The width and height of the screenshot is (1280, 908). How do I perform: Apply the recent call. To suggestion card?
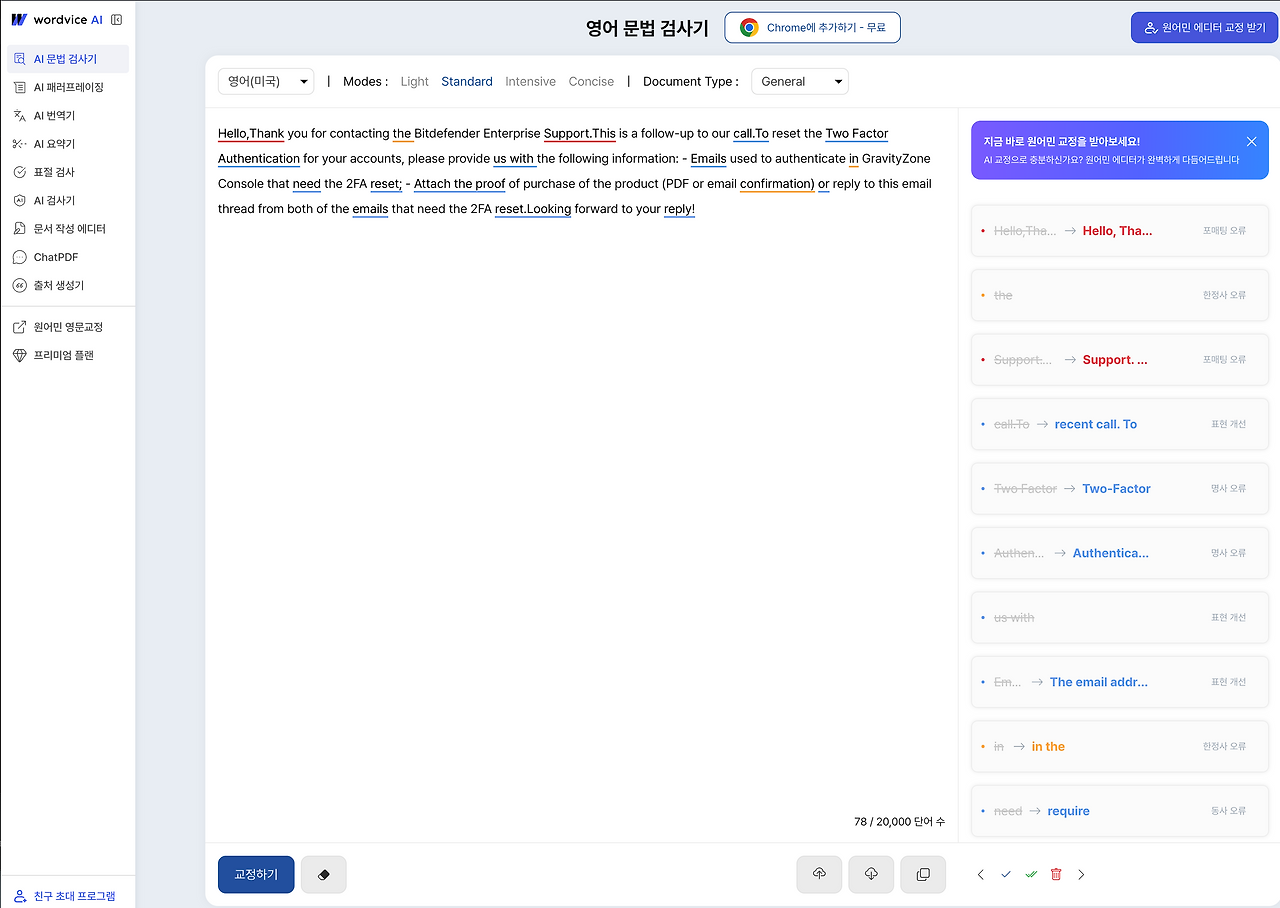pyautogui.click(x=1119, y=423)
